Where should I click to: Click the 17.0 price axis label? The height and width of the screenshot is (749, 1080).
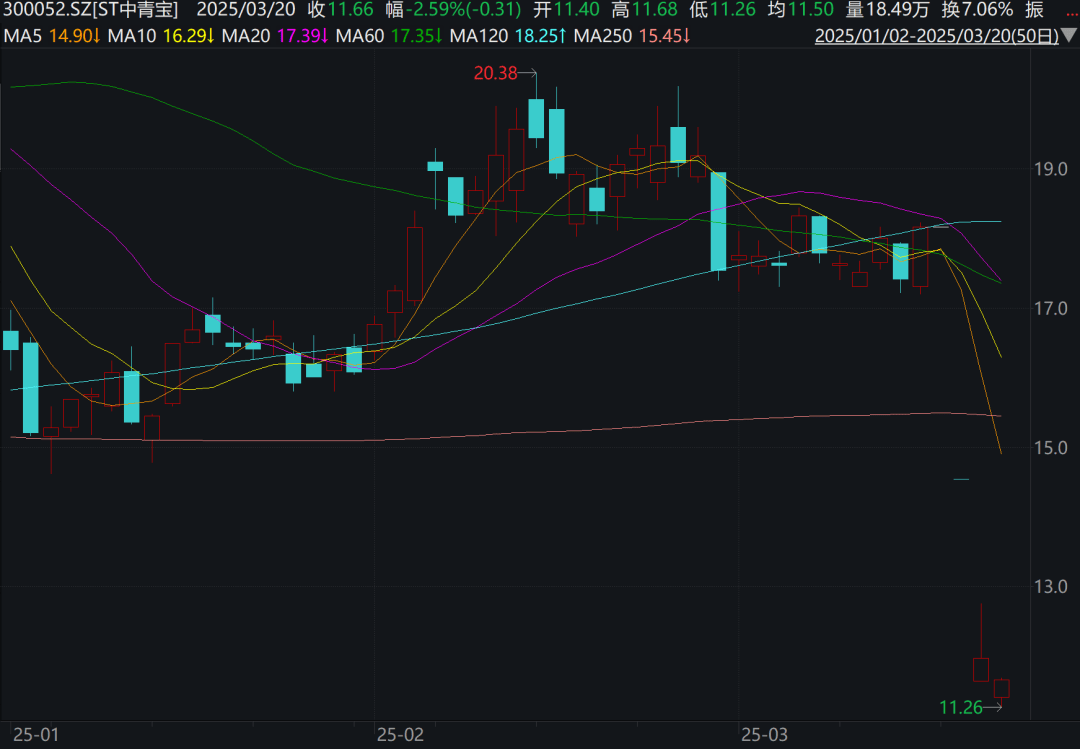(1050, 309)
